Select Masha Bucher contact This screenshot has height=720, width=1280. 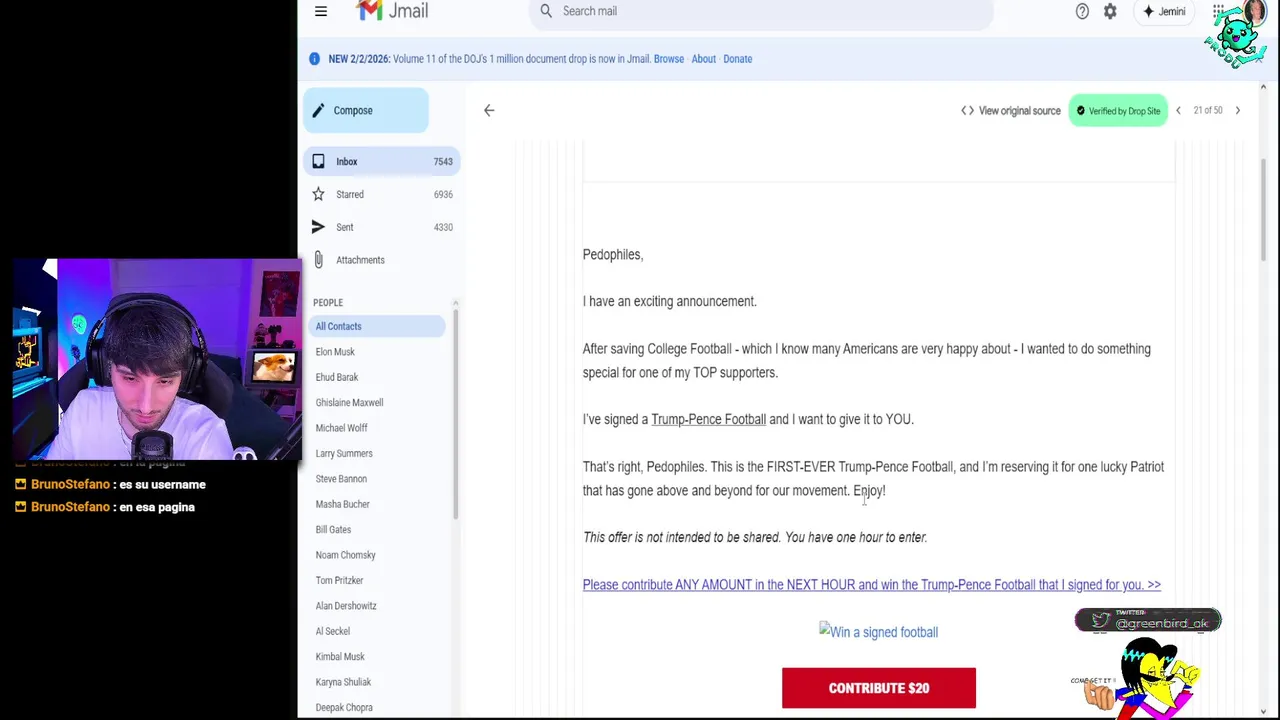342,504
